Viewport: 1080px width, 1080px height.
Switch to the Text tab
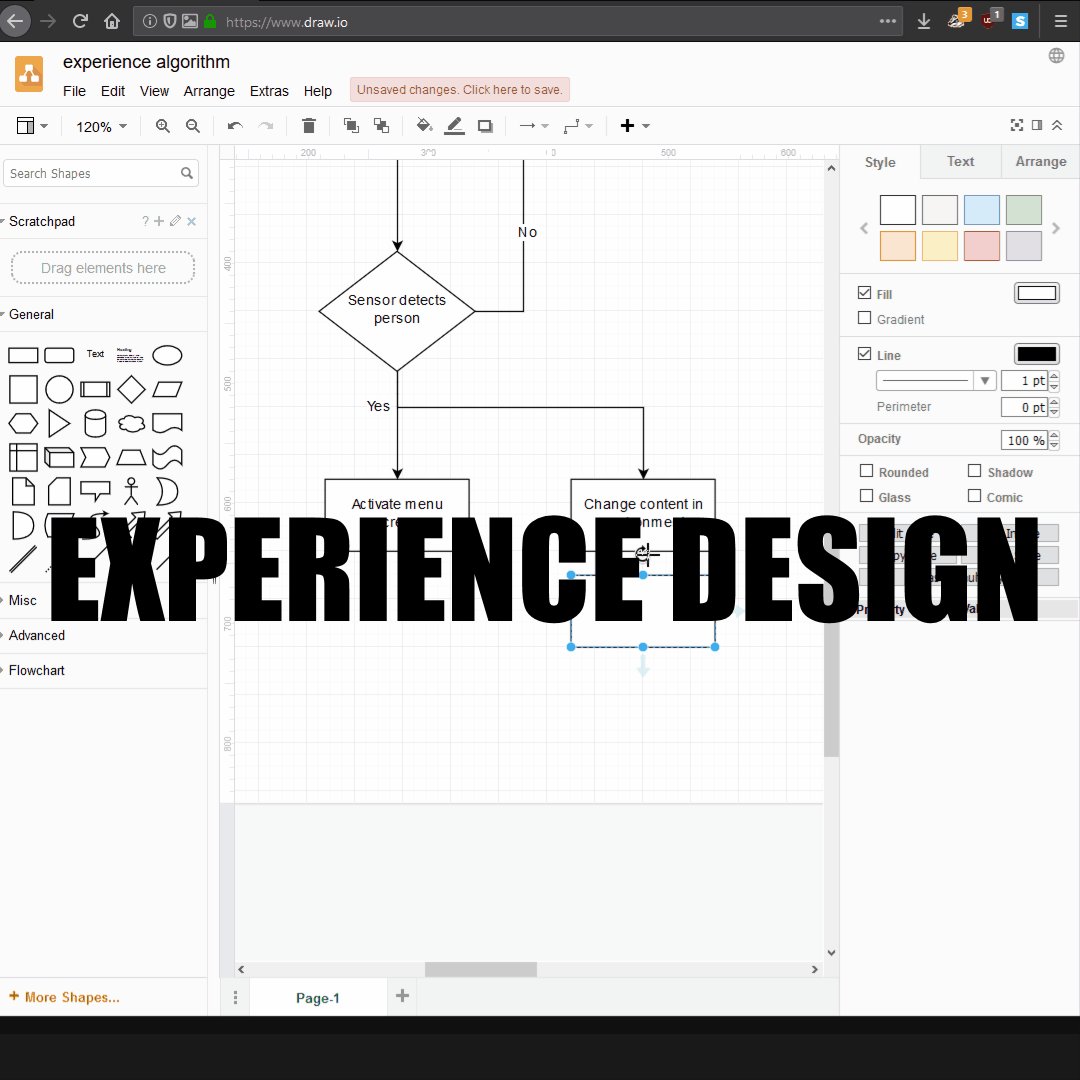pyautogui.click(x=960, y=161)
